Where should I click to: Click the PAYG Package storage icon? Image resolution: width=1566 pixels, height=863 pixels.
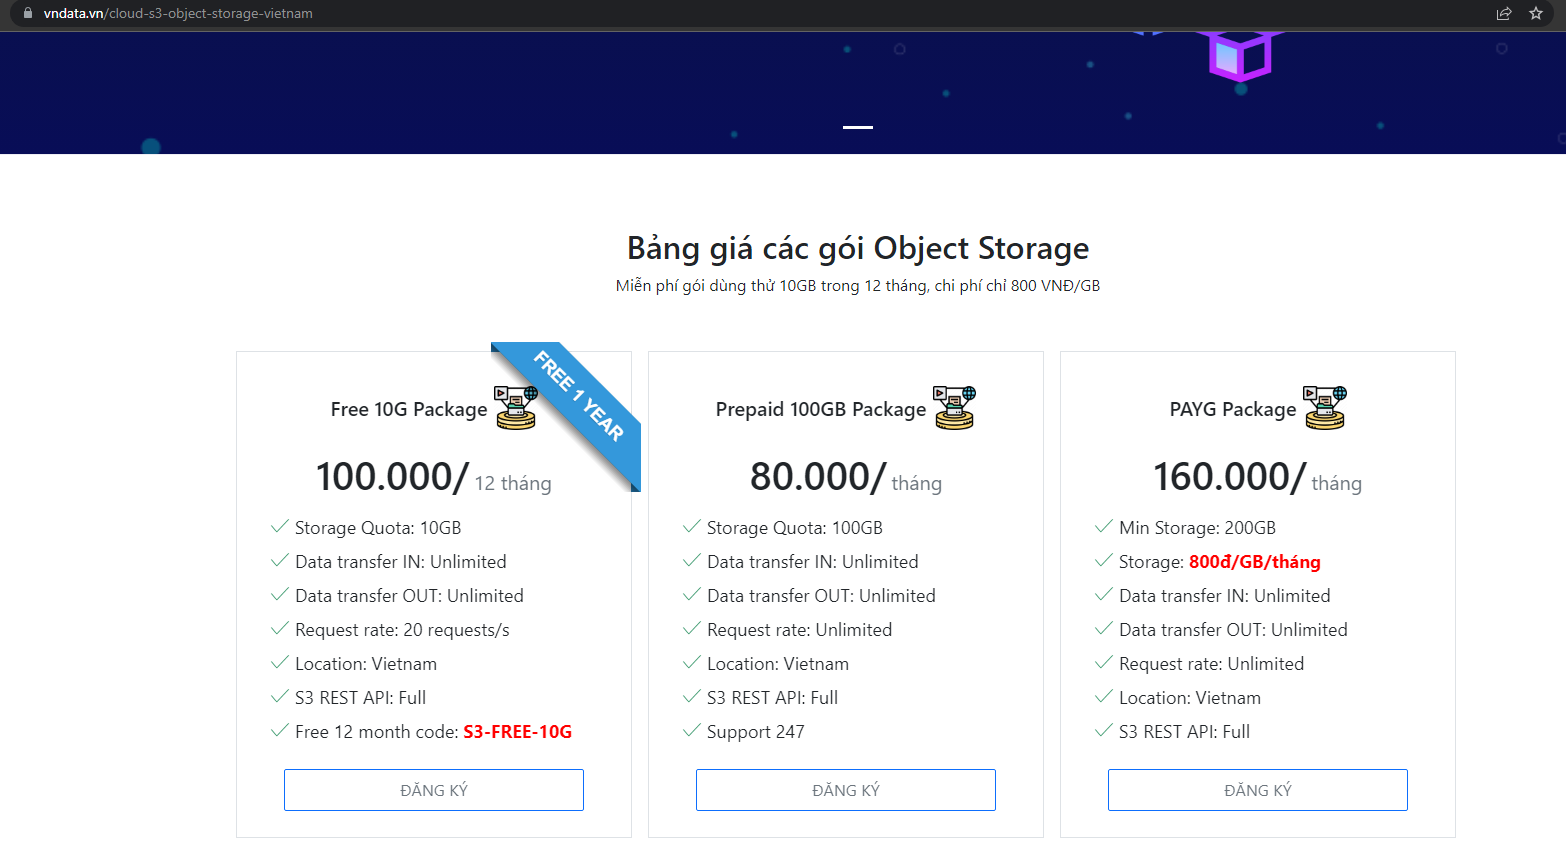pyautogui.click(x=1325, y=408)
